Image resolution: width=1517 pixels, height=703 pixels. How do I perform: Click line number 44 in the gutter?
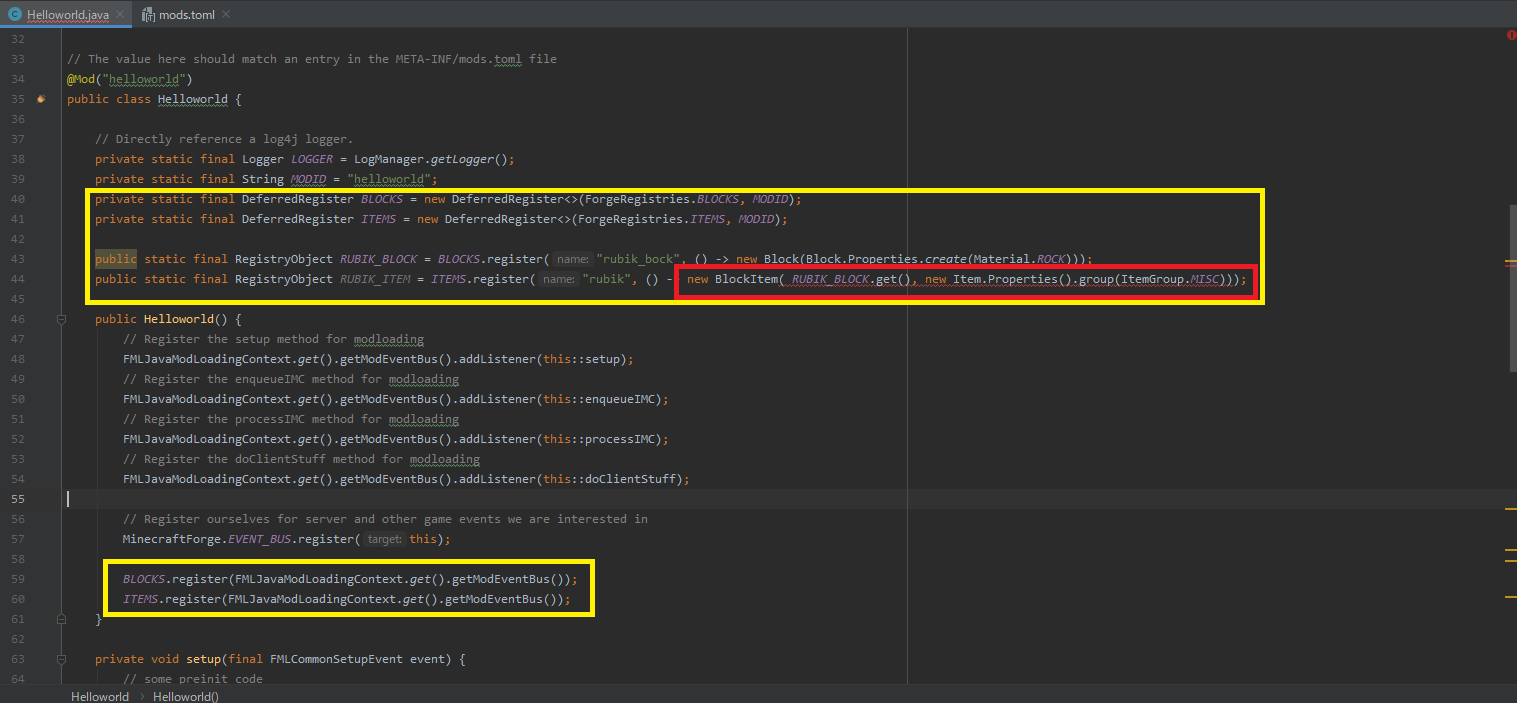coord(18,279)
